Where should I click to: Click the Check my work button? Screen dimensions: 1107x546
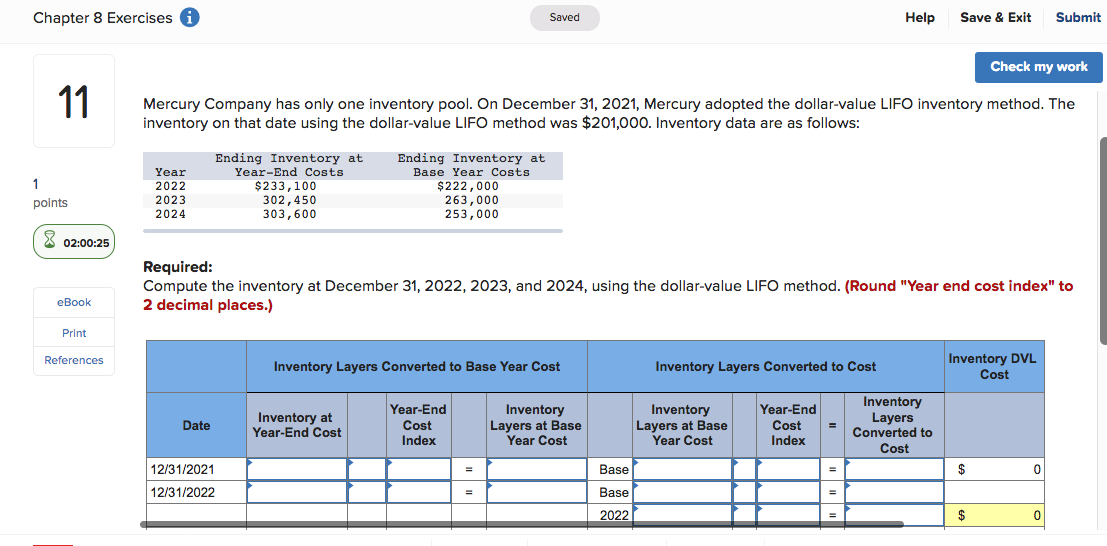[1039, 67]
